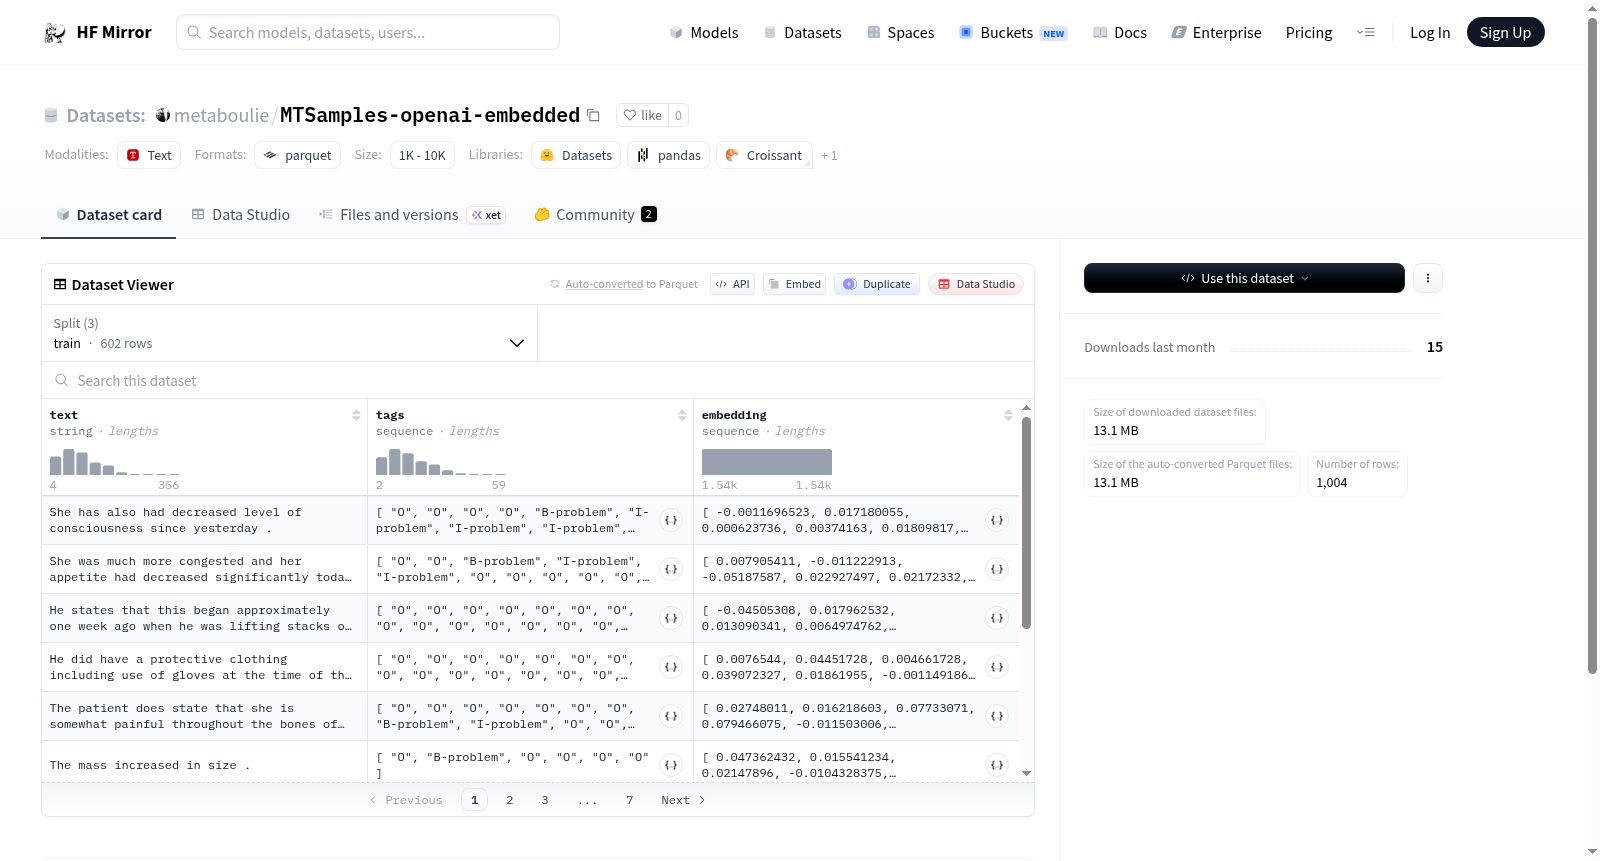This screenshot has width=1600, height=861.
Task: Click the Sign Up button
Action: click(1505, 32)
